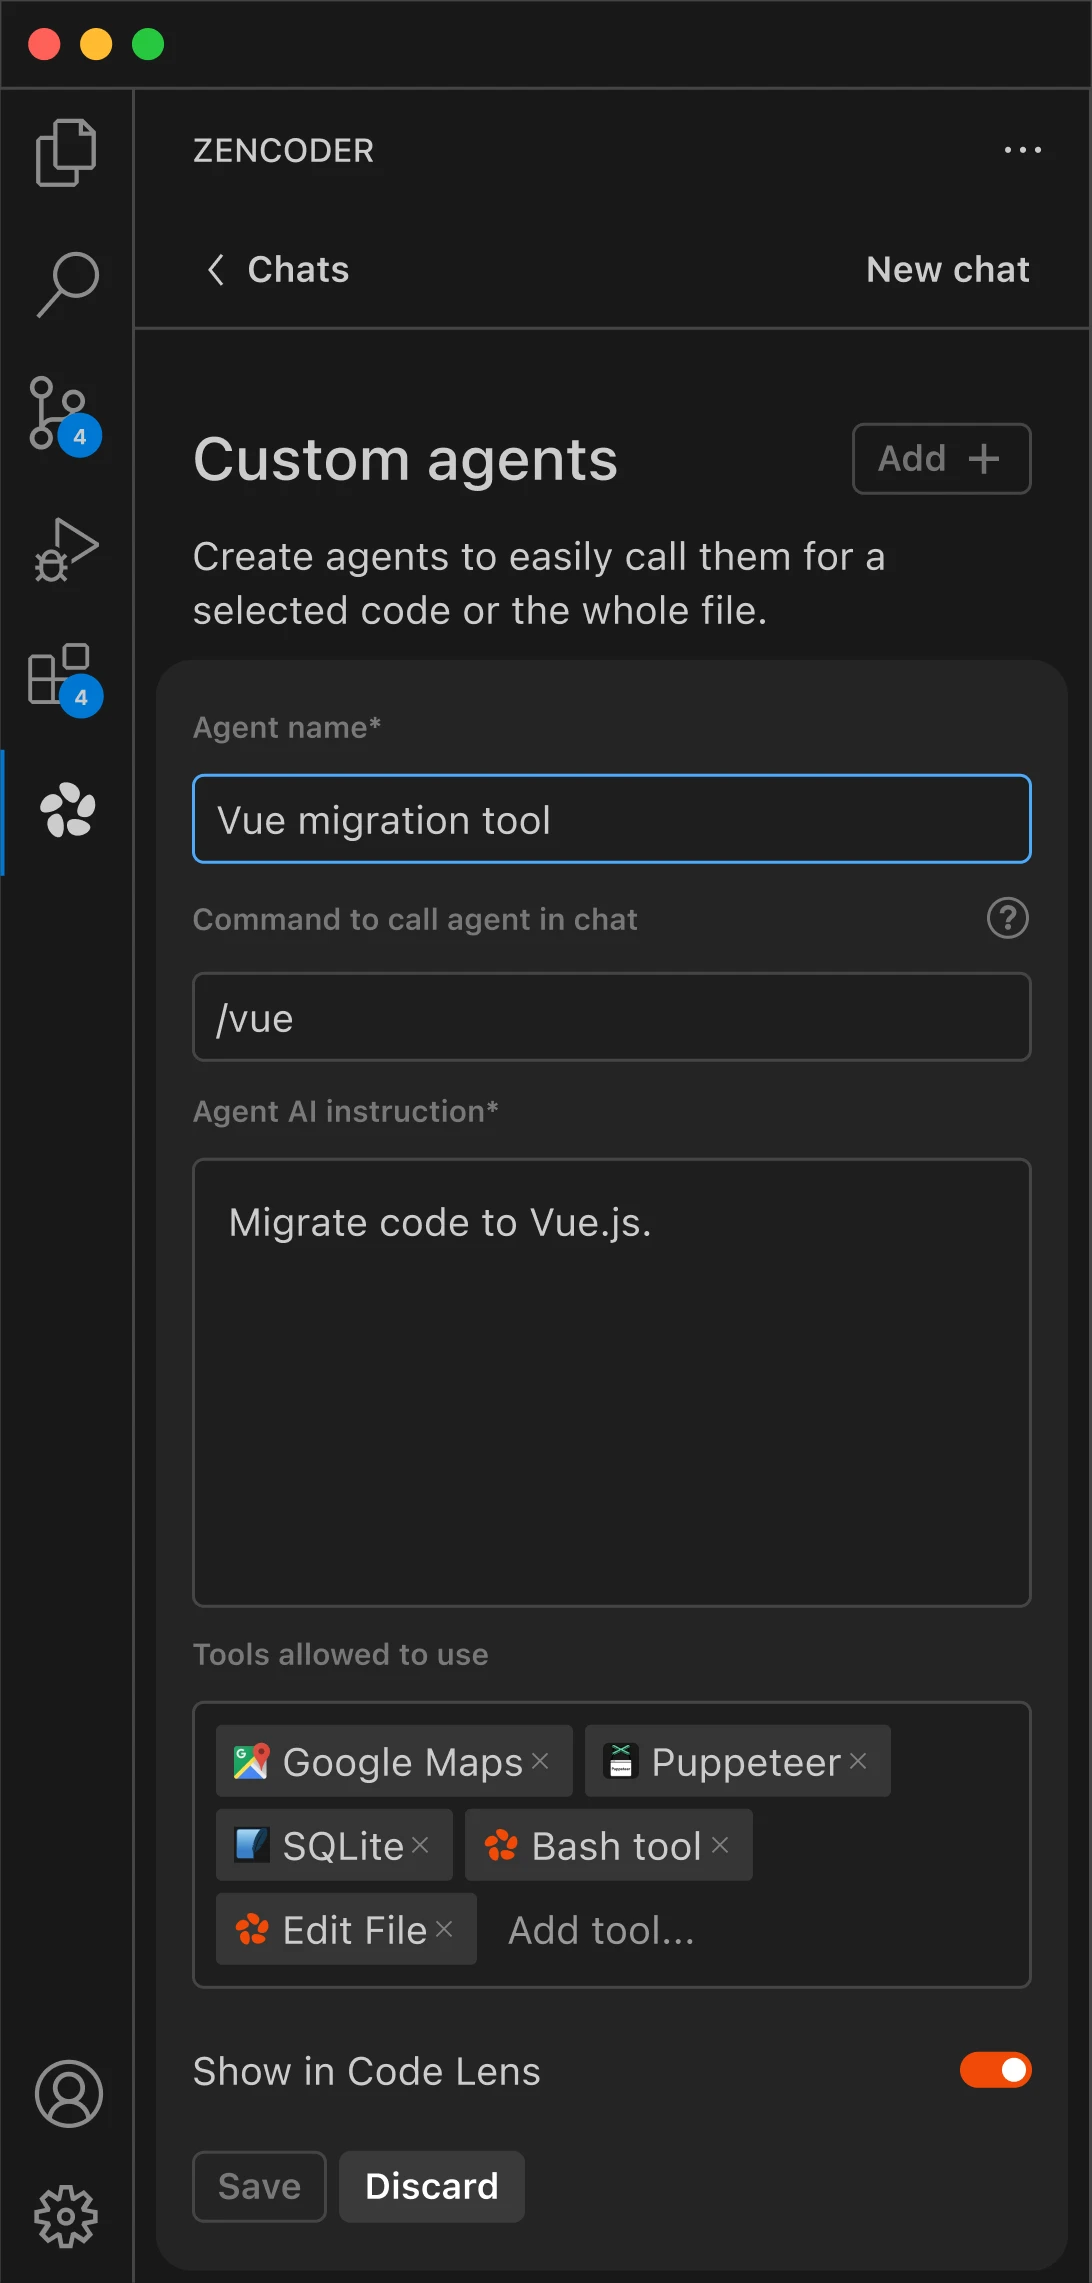Click the Bash tool flower icon
The image size is (1092, 2283).
(x=500, y=1845)
